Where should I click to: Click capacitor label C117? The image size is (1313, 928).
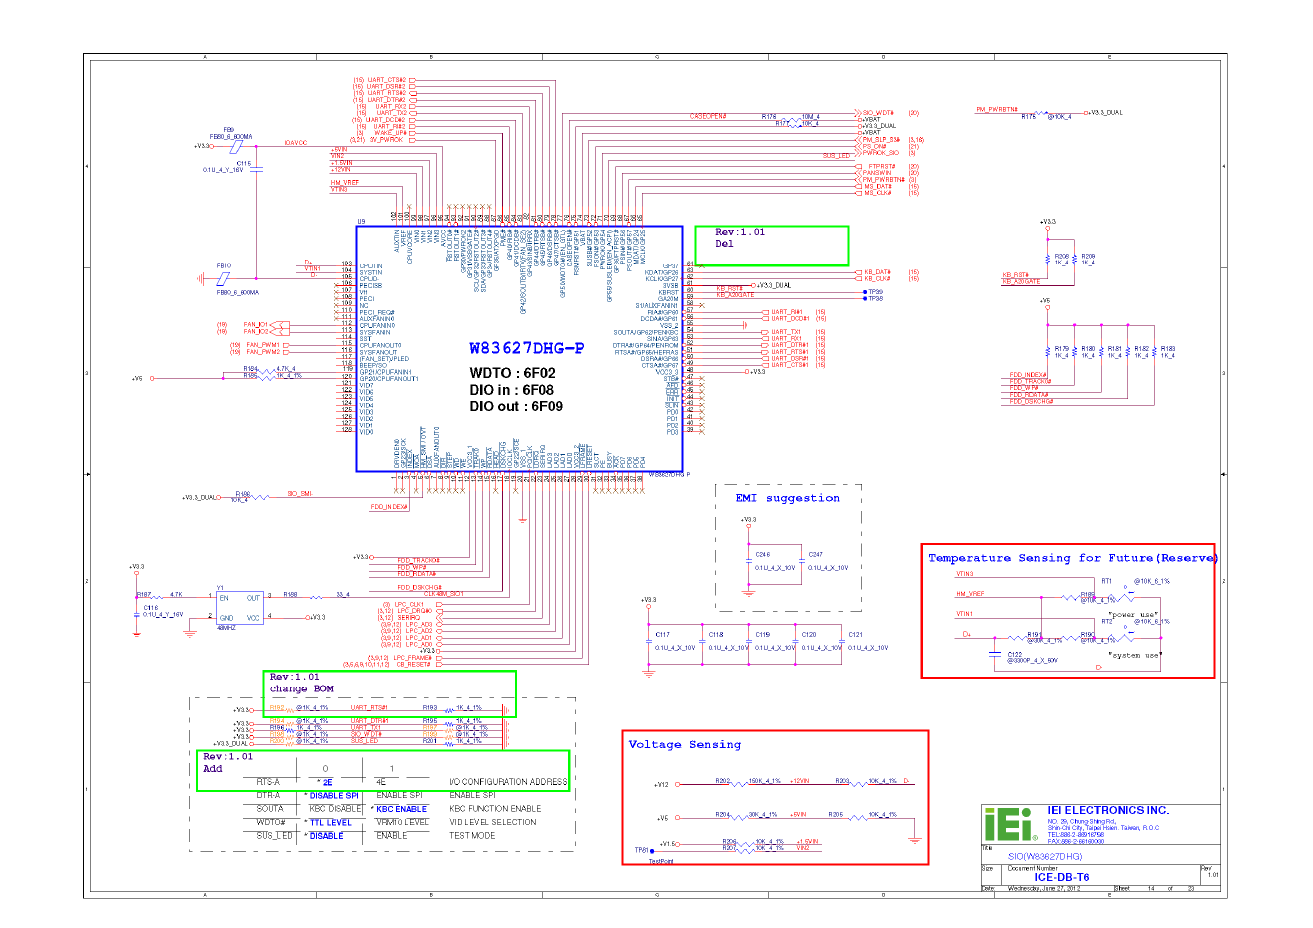663,634
